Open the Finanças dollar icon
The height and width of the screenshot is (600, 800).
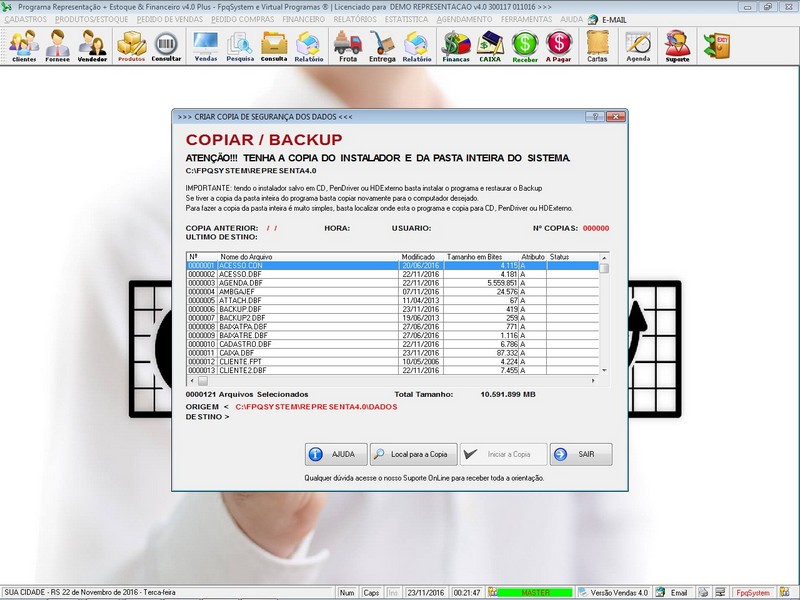coord(456,46)
